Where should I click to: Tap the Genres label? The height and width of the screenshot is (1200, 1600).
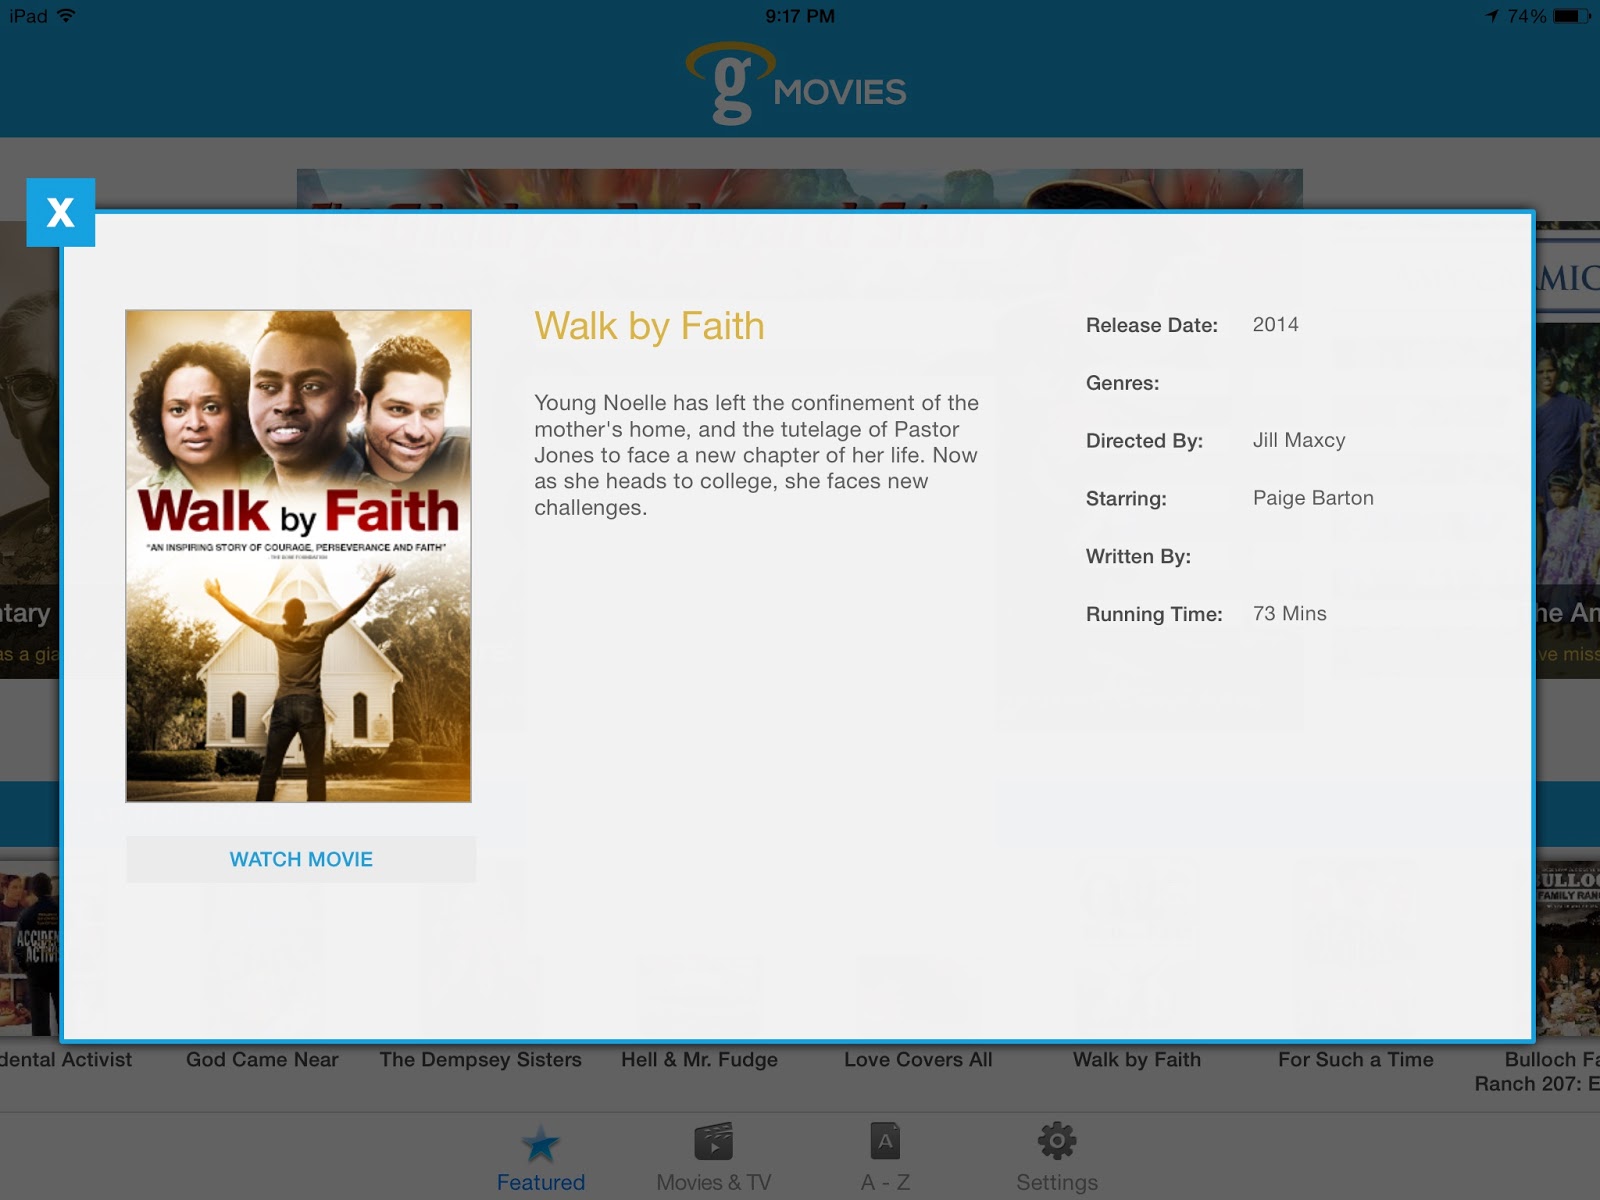click(x=1123, y=383)
